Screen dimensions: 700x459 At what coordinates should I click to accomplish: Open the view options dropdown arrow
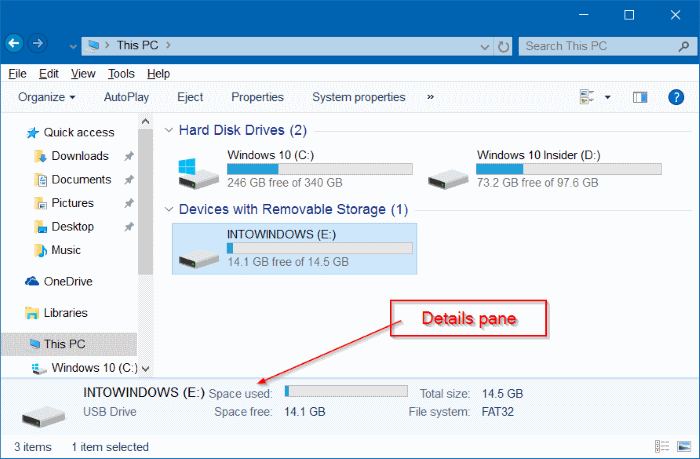click(608, 97)
